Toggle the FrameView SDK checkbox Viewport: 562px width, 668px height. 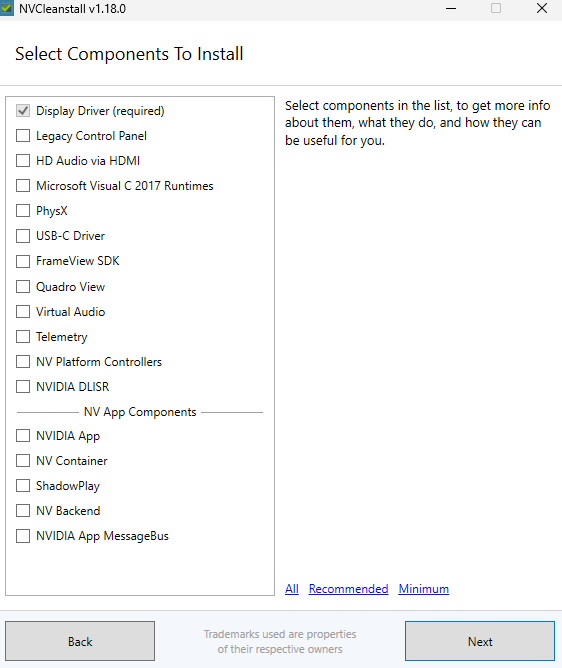pyautogui.click(x=23, y=261)
